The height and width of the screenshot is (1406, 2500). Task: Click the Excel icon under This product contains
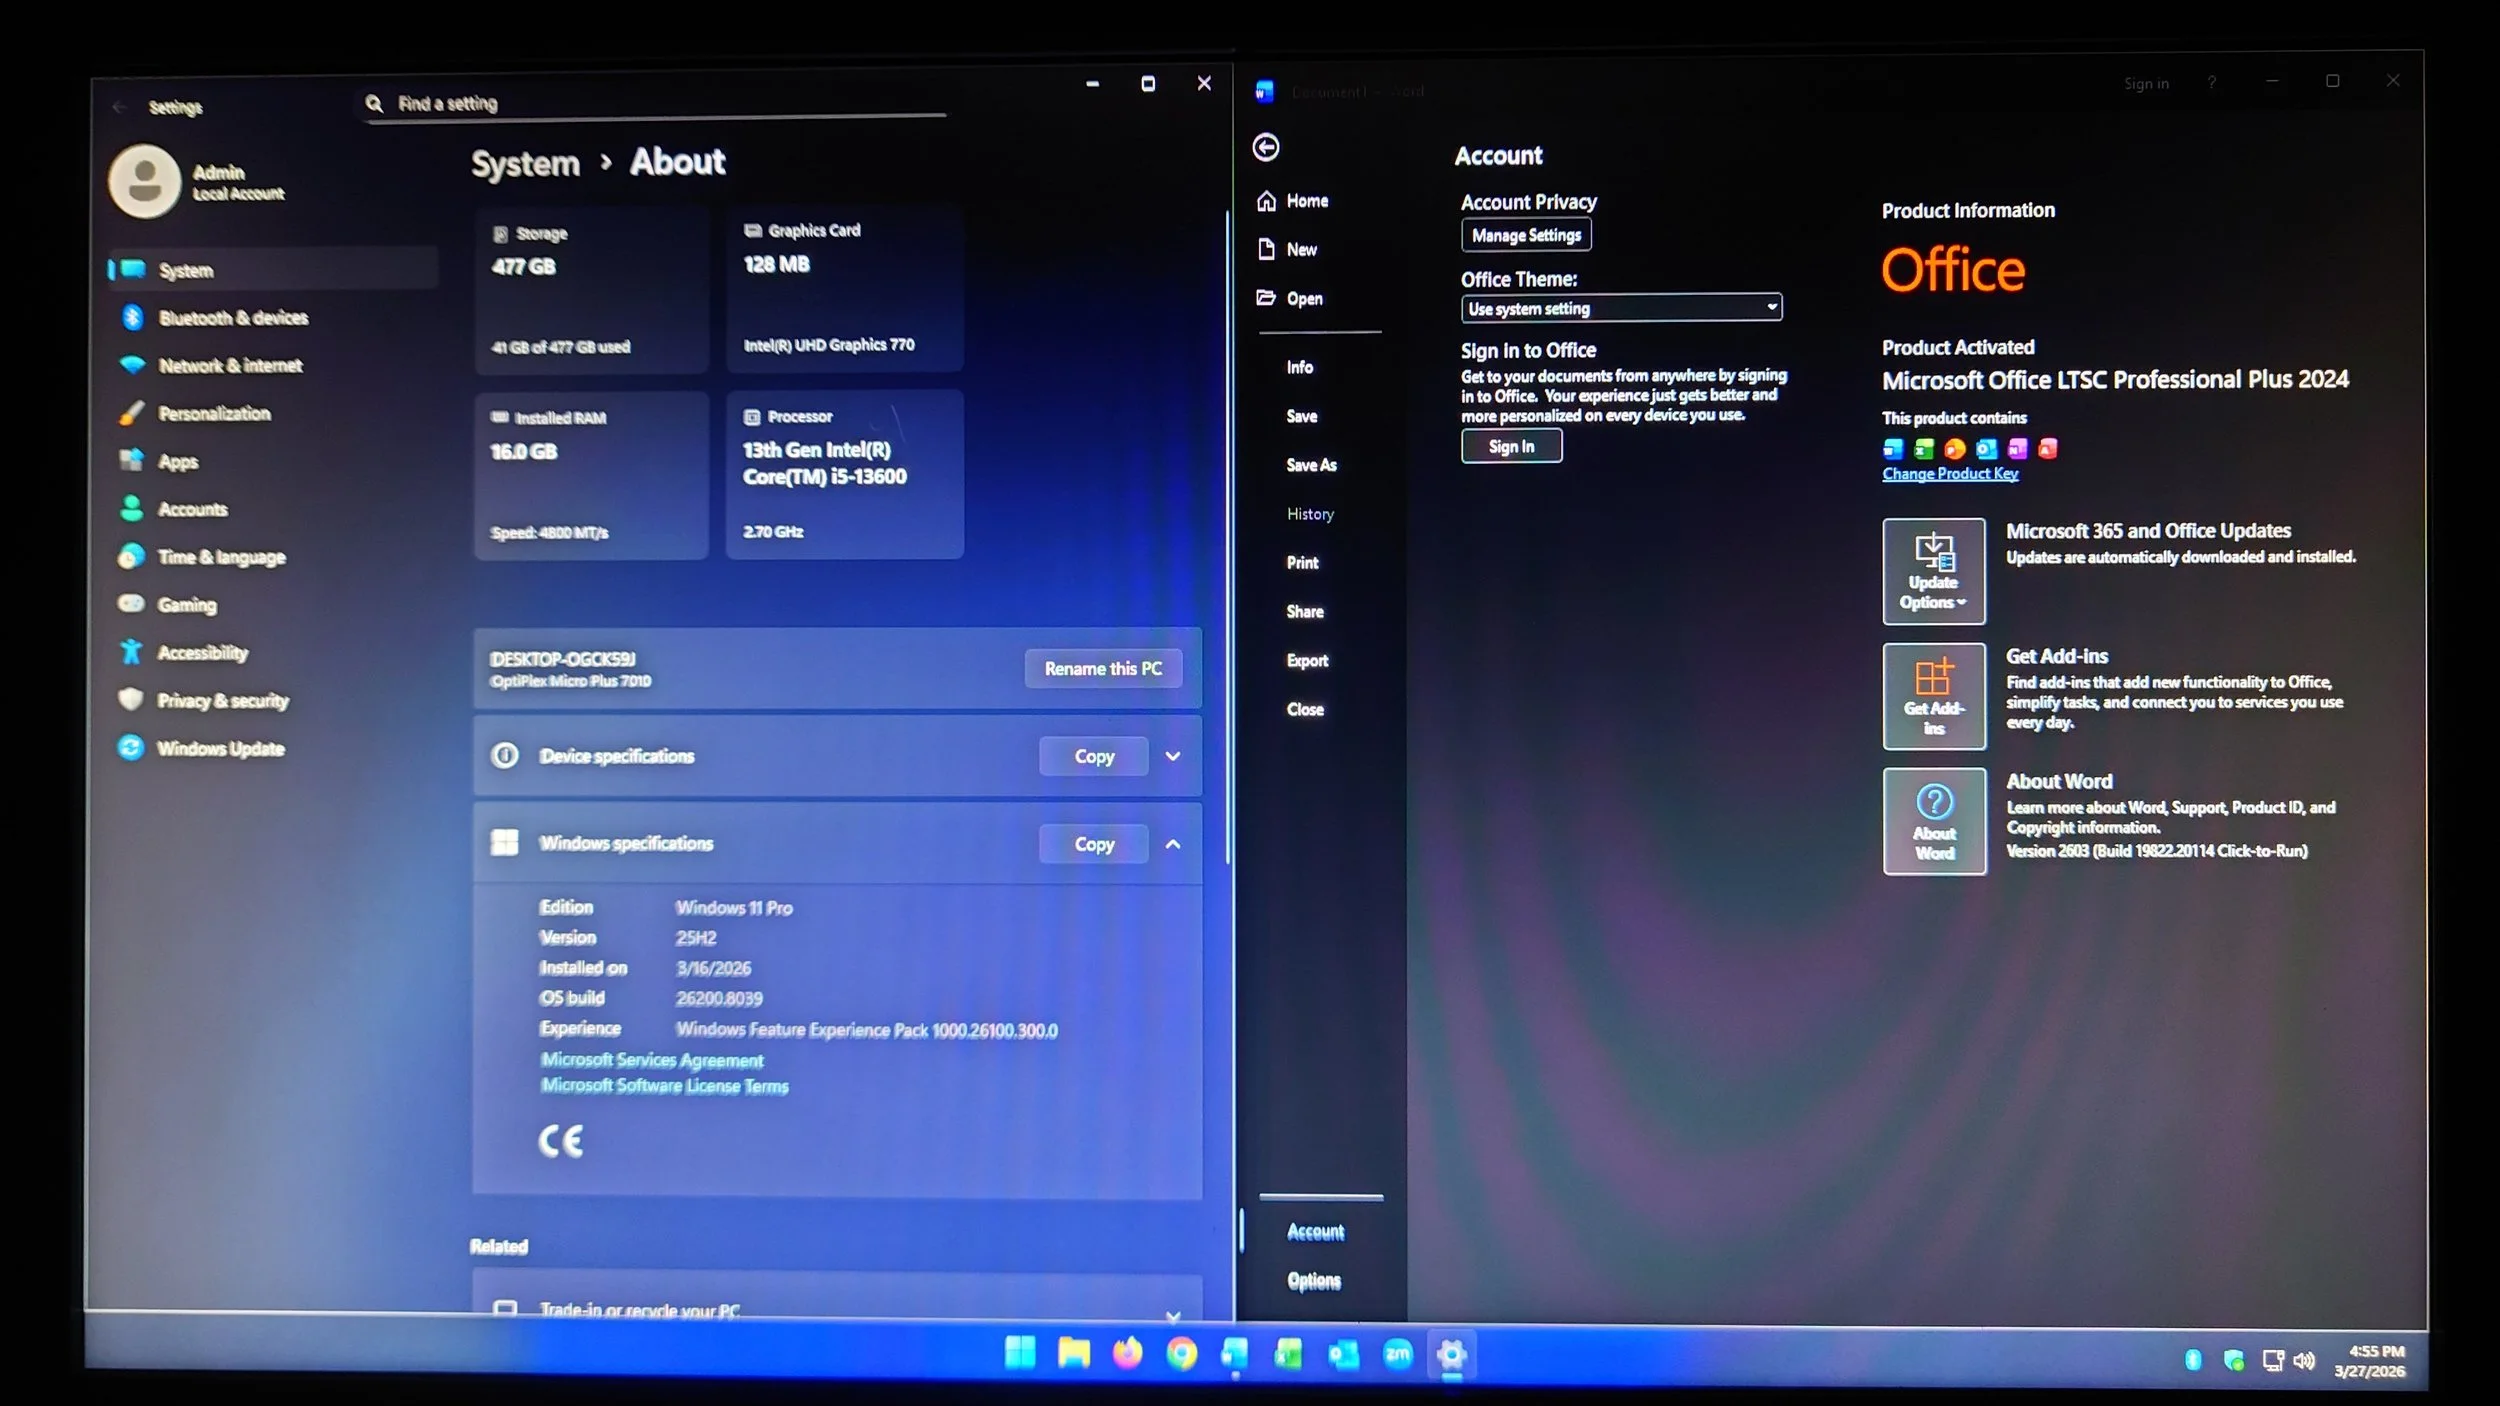[x=1924, y=449]
